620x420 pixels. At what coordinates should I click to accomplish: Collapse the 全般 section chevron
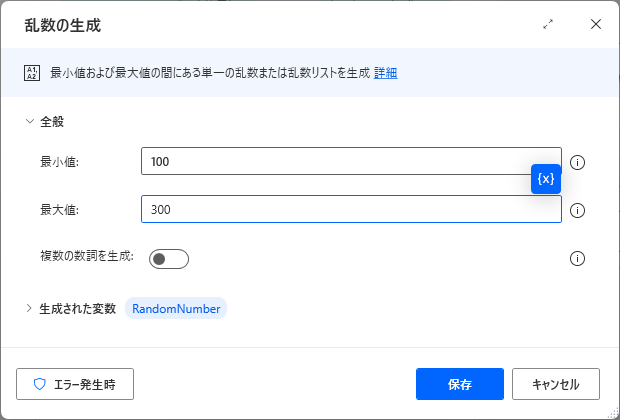point(29,121)
